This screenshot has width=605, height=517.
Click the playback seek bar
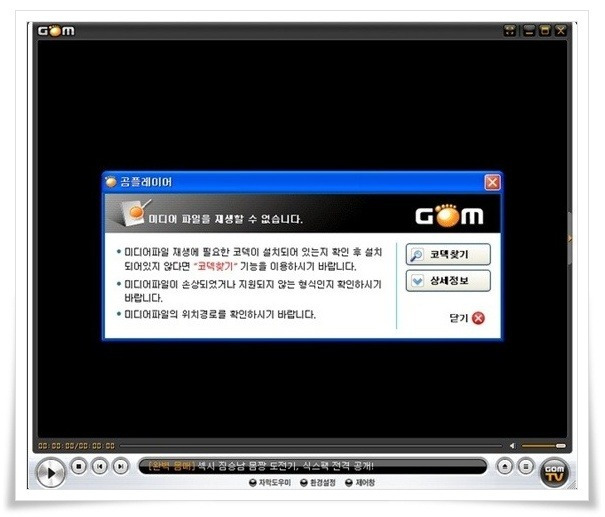tap(311, 446)
